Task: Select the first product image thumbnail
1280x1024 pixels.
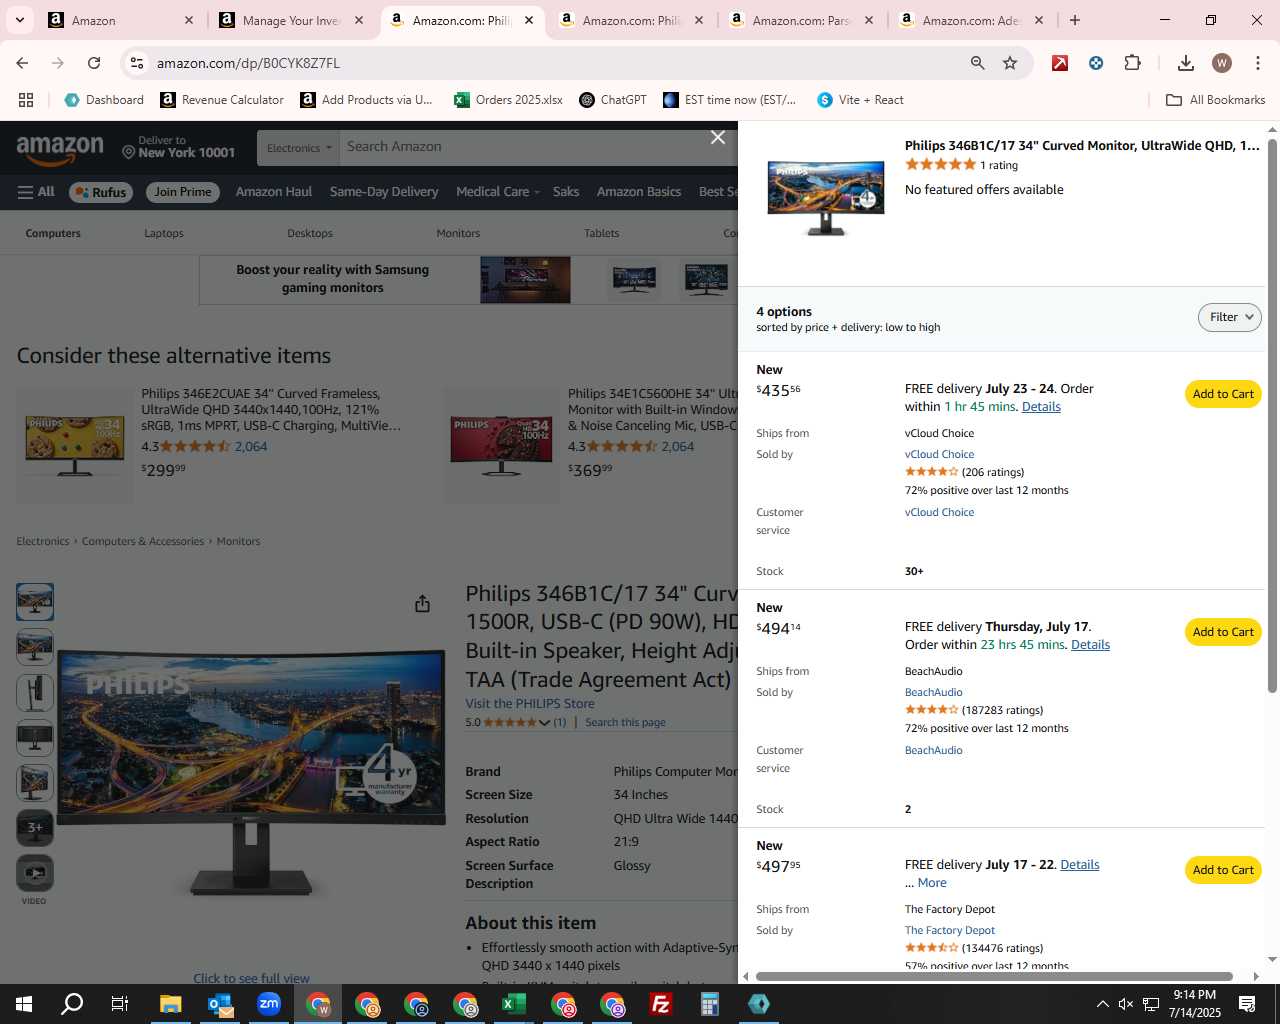Action: pos(35,602)
